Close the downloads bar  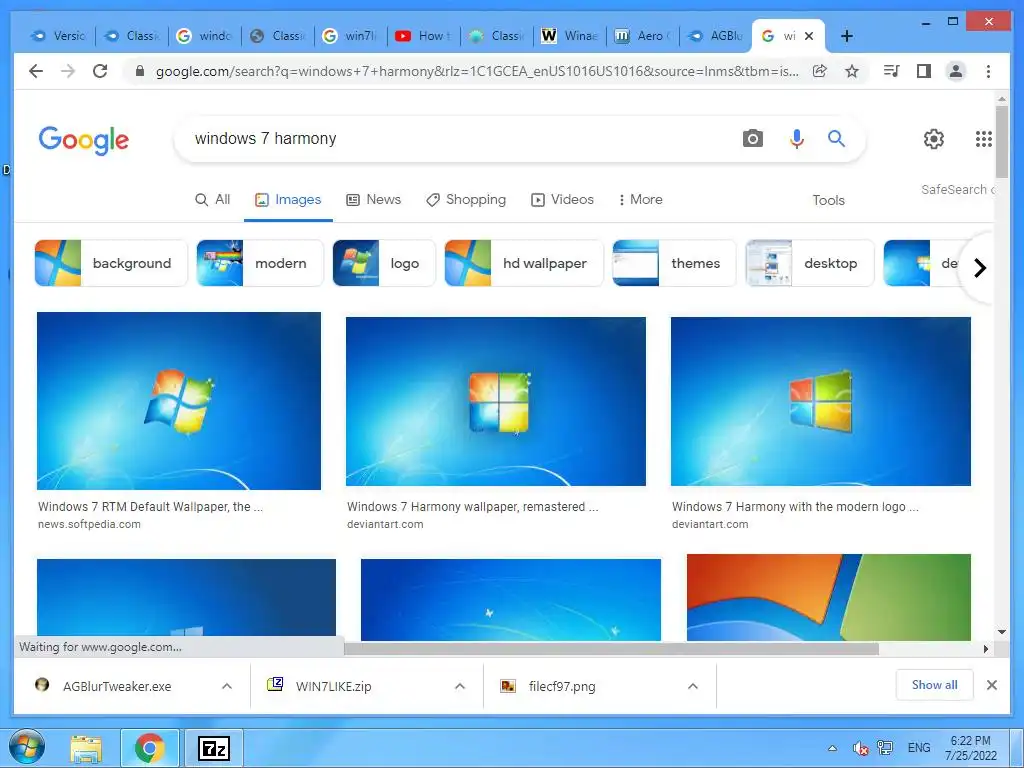[991, 685]
